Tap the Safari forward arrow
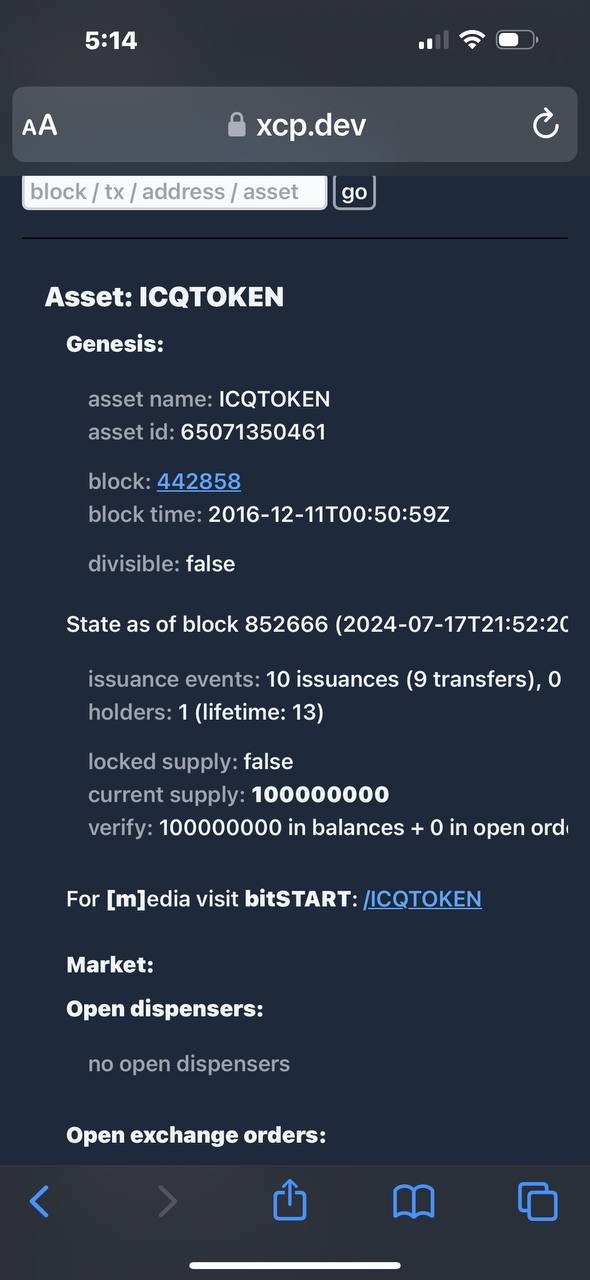Screen dimensions: 590x1280 [168, 1201]
